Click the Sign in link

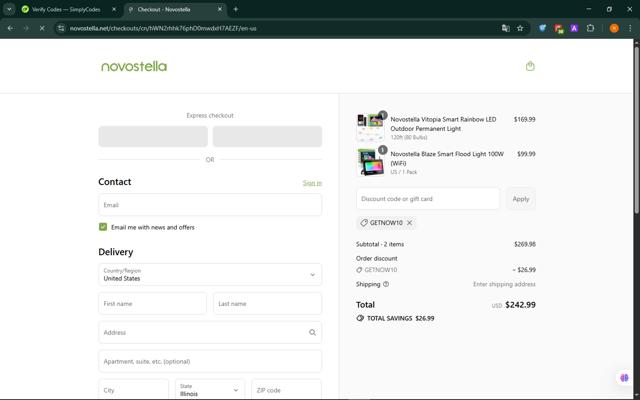click(312, 183)
